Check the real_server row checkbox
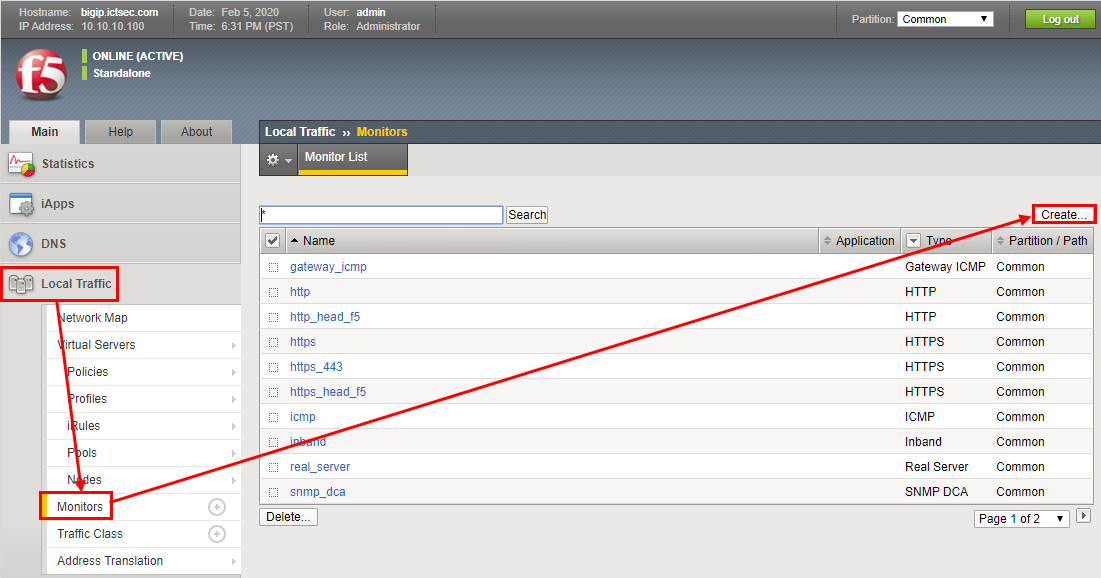Viewport: 1101px width, 578px height. 274,467
